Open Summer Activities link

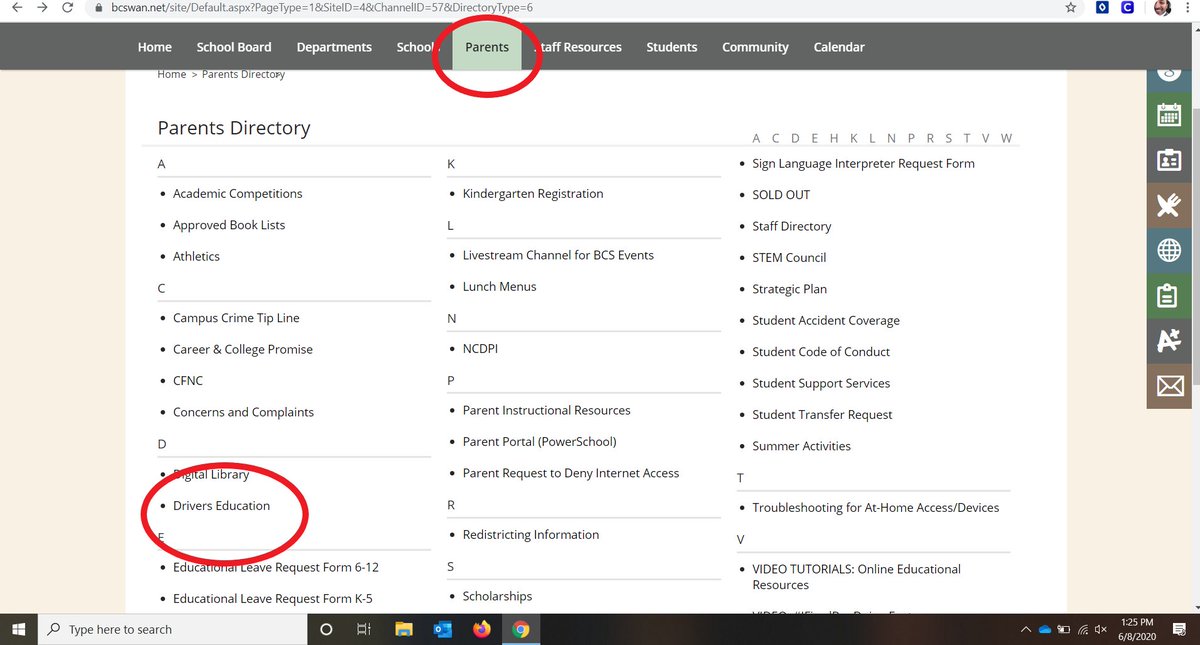pos(802,447)
